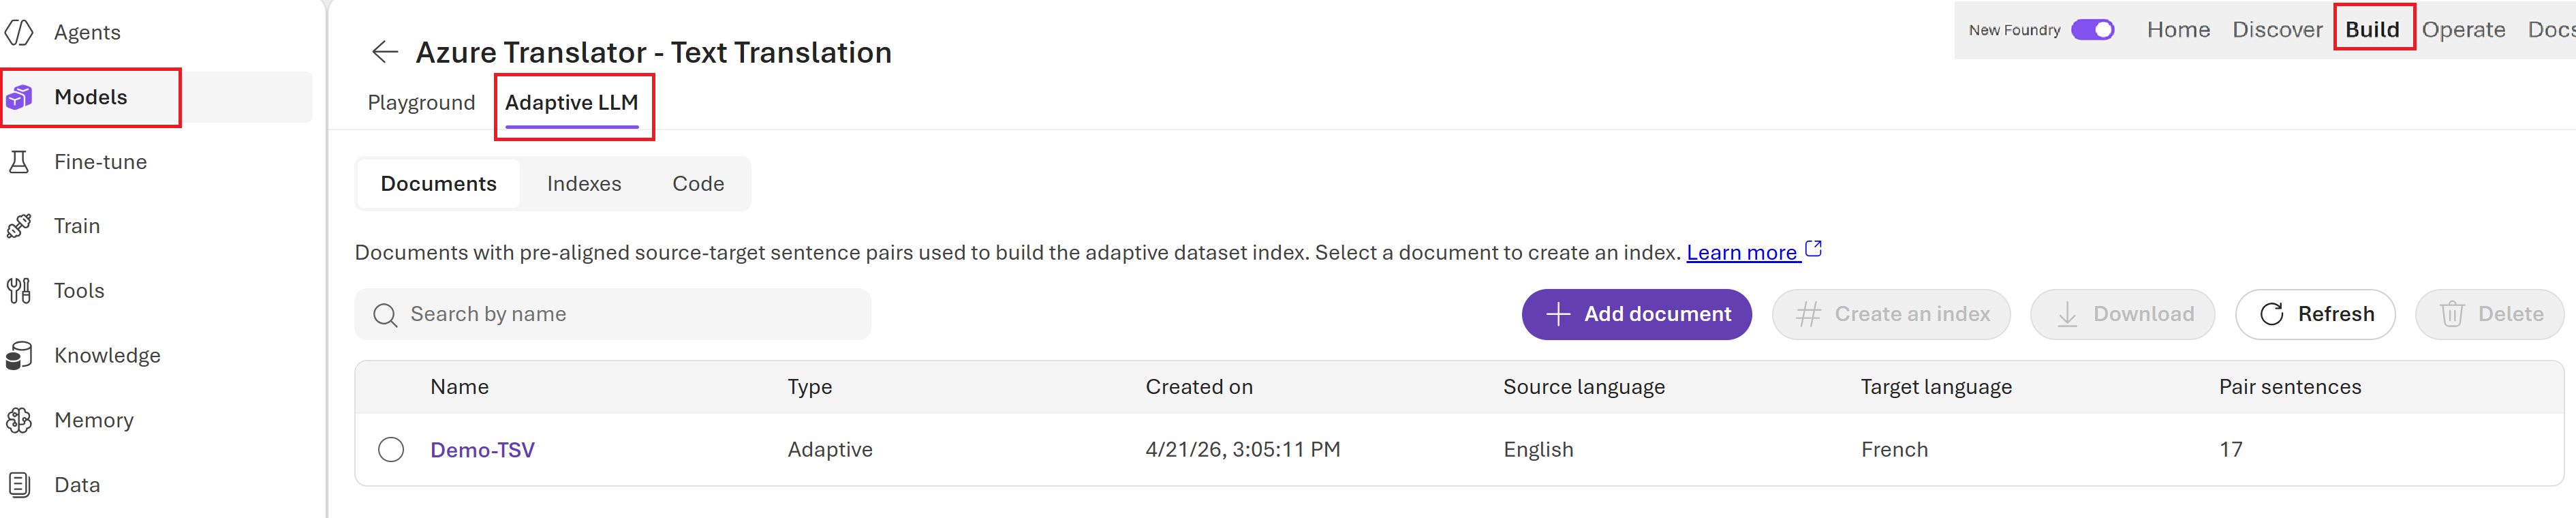Click the 17 pair sentences cell
The height and width of the screenshot is (518, 2576).
tap(2230, 450)
